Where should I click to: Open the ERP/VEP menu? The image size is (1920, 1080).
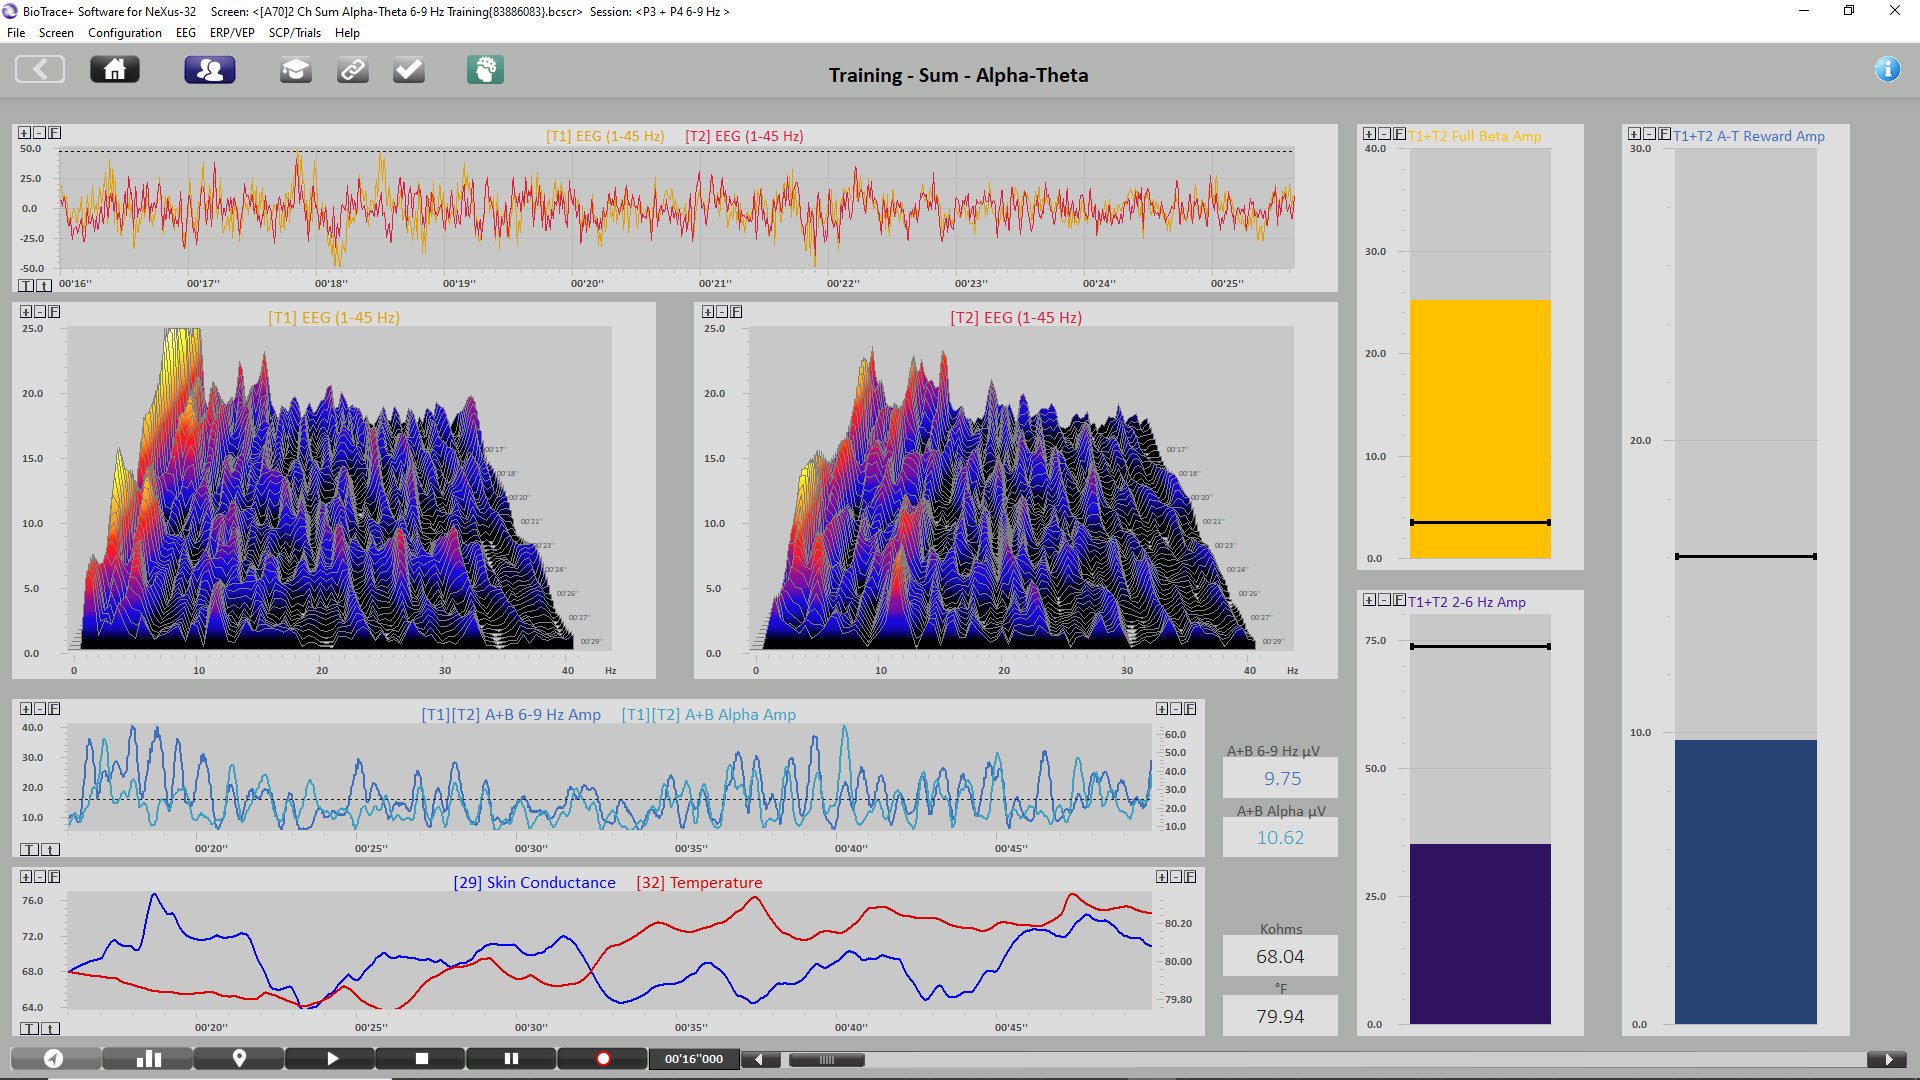click(232, 33)
